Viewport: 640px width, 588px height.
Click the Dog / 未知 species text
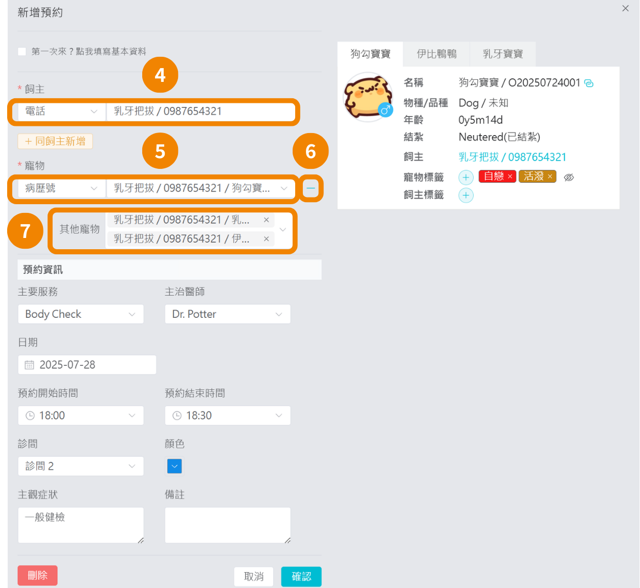tap(483, 103)
